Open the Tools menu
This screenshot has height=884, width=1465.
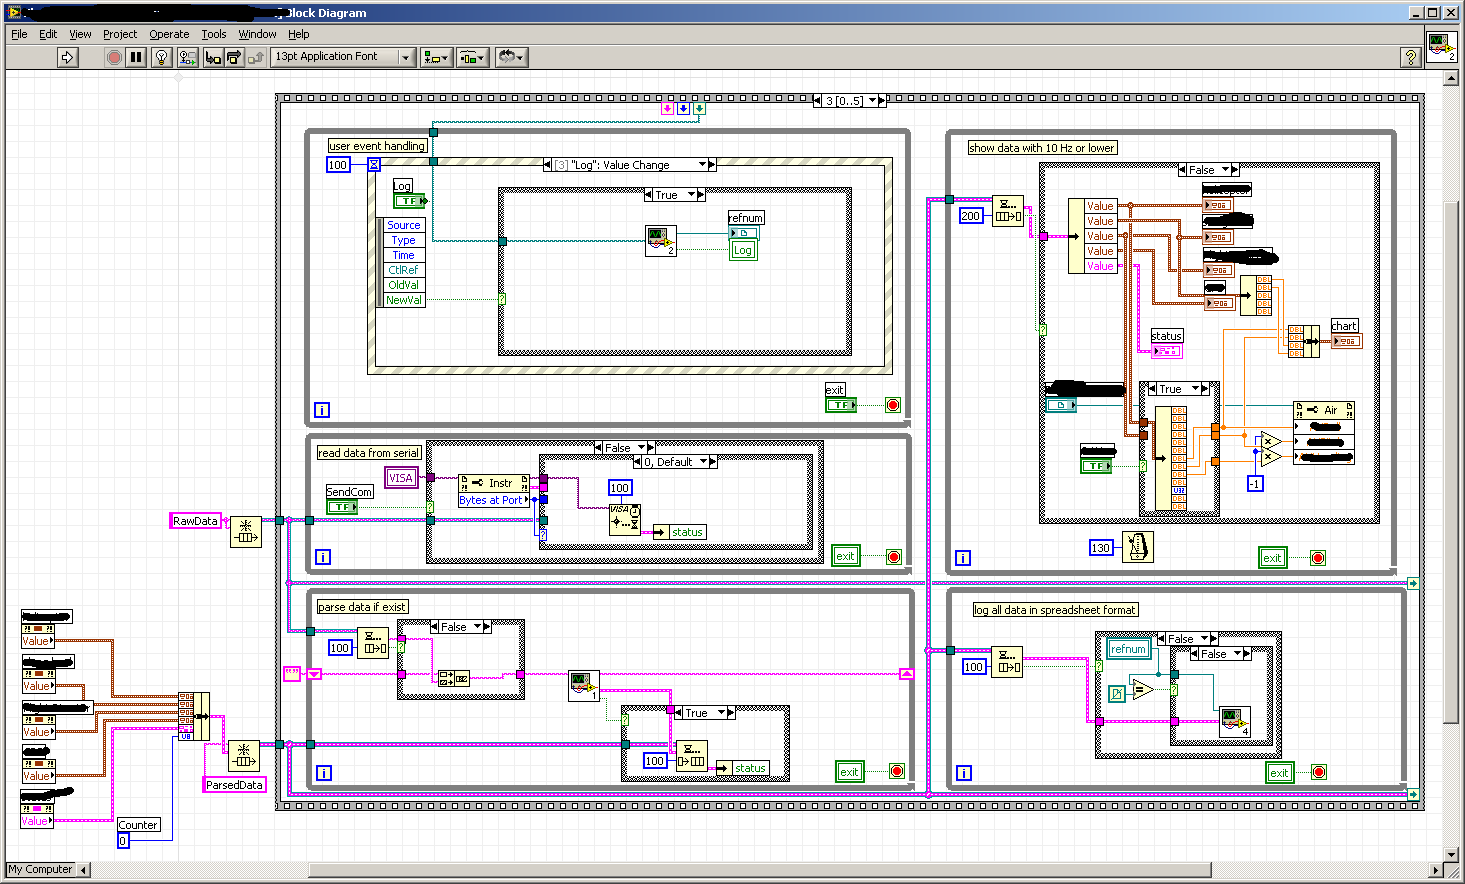pyautogui.click(x=213, y=34)
